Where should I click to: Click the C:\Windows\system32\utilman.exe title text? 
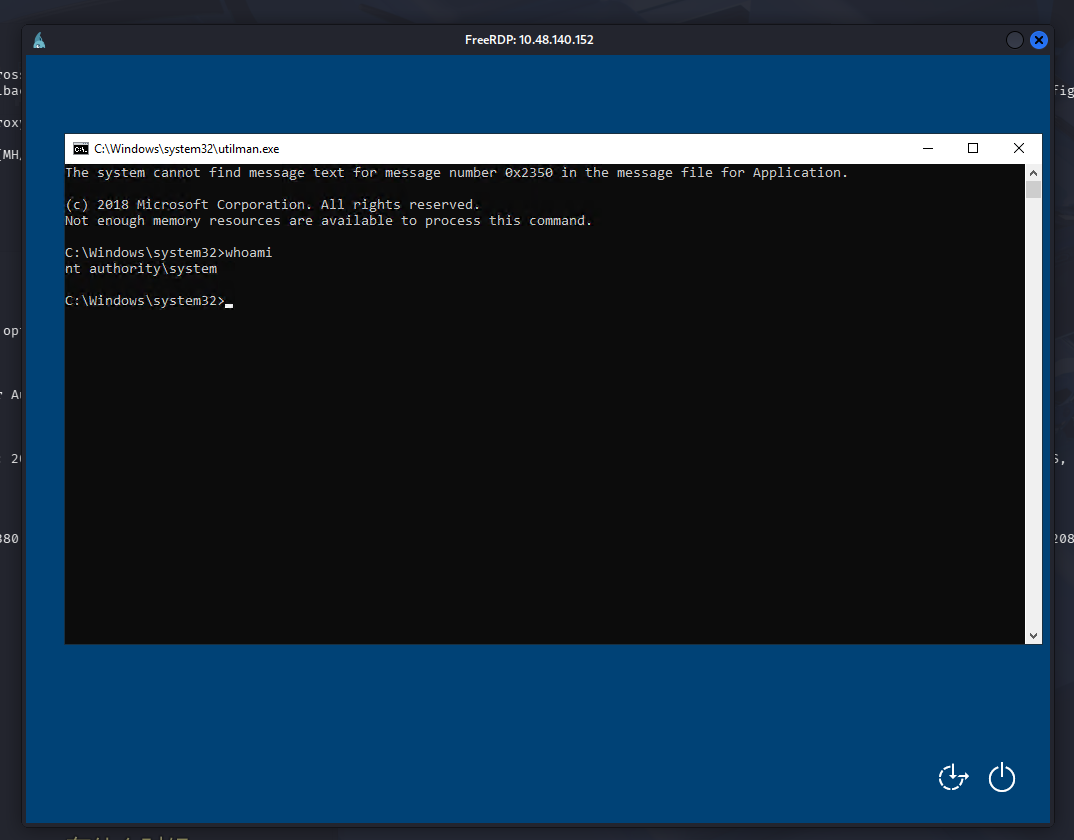pos(187,149)
